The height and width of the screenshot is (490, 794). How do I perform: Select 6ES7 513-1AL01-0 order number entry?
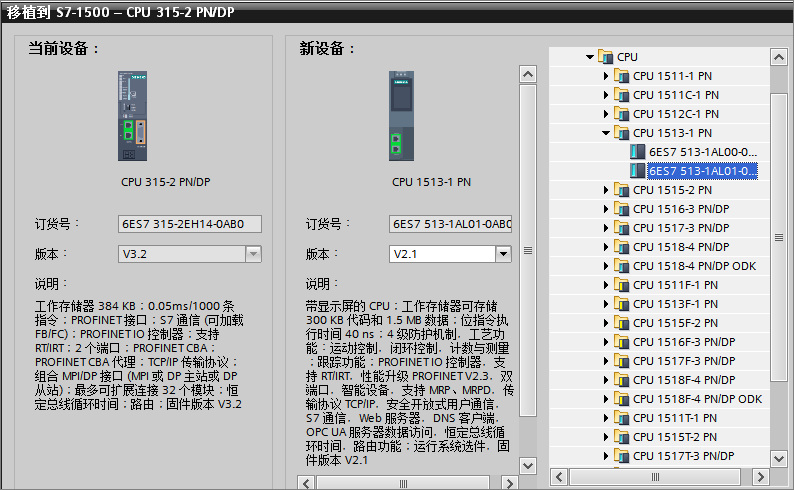click(703, 171)
